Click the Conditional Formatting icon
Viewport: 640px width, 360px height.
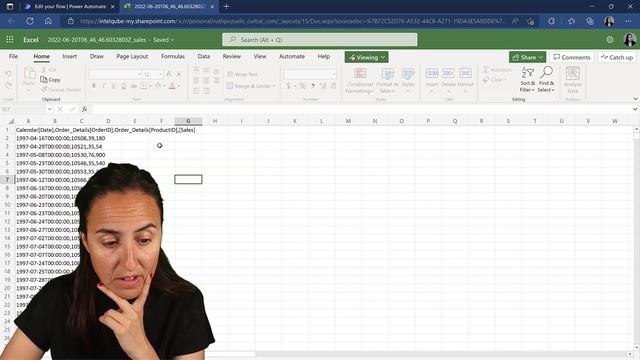pyautogui.click(x=360, y=74)
